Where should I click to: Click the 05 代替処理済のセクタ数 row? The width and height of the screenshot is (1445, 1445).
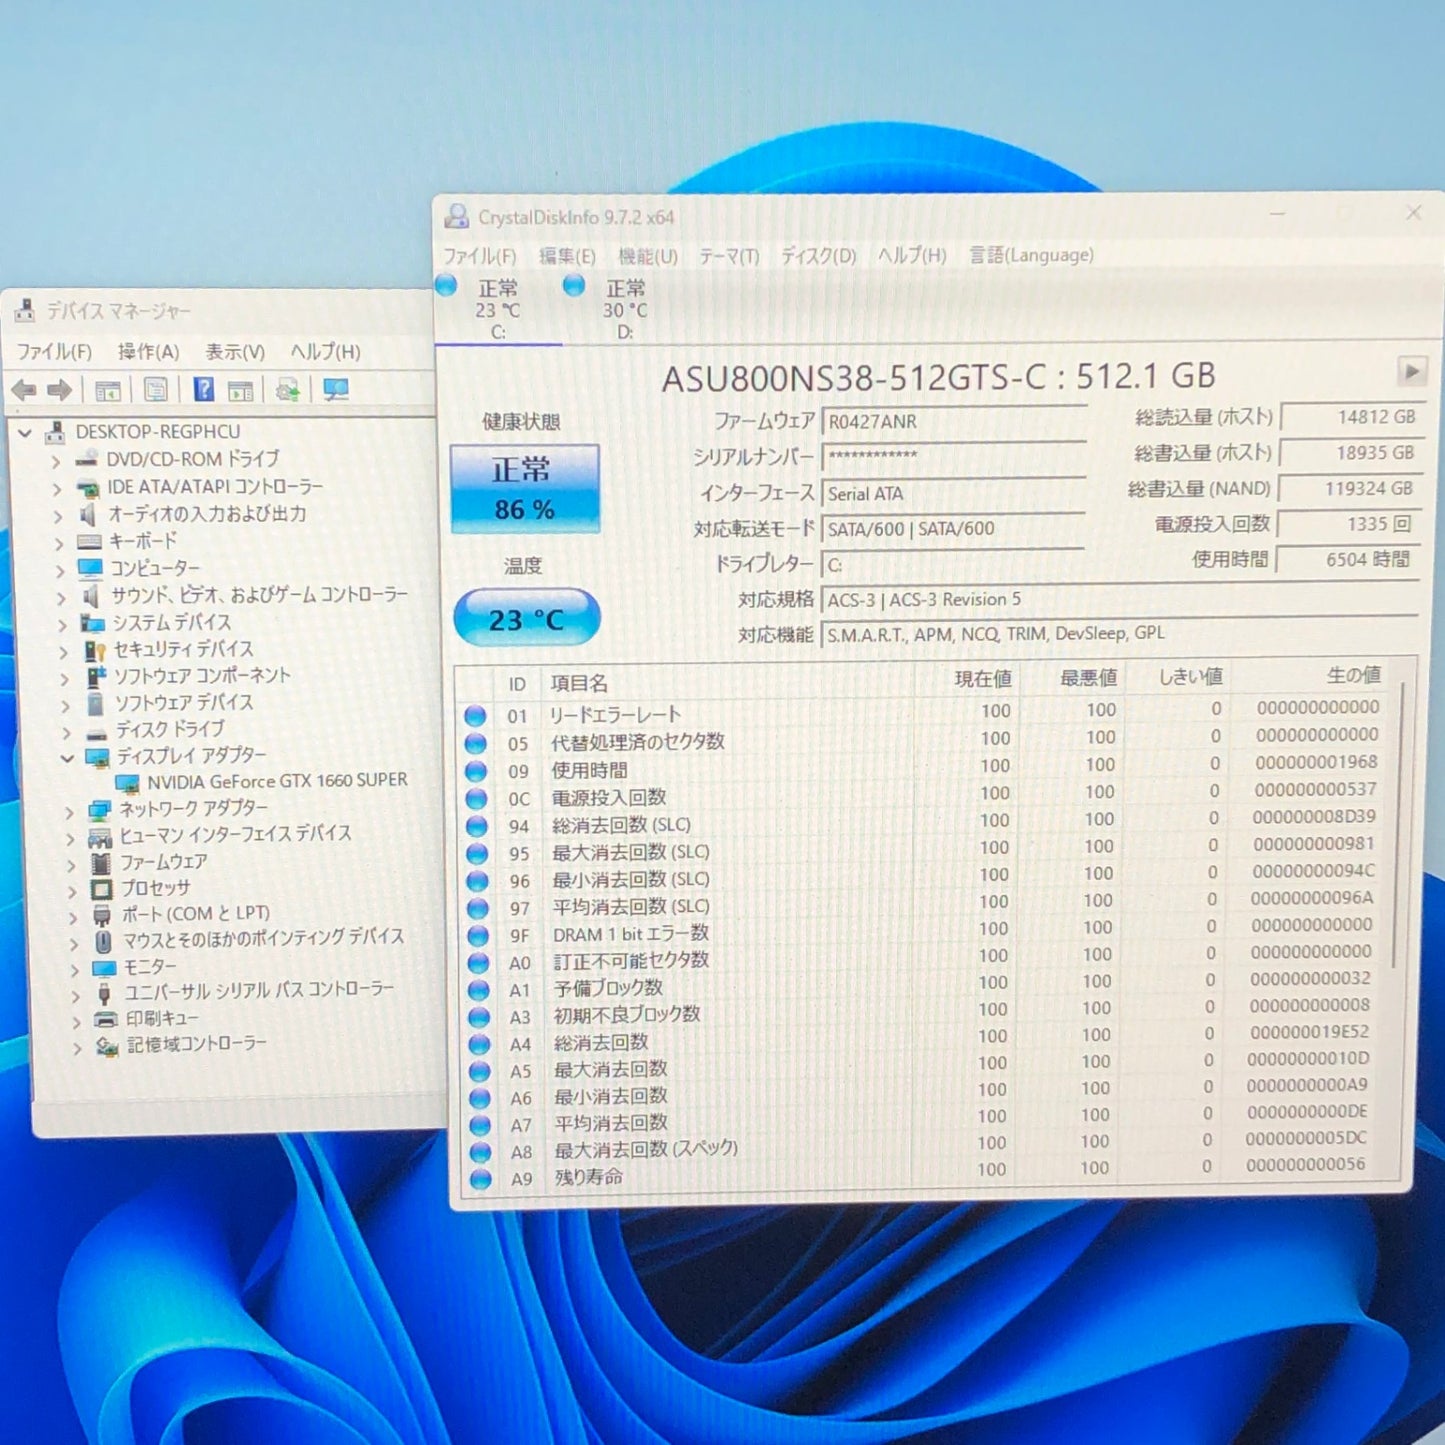point(925,741)
